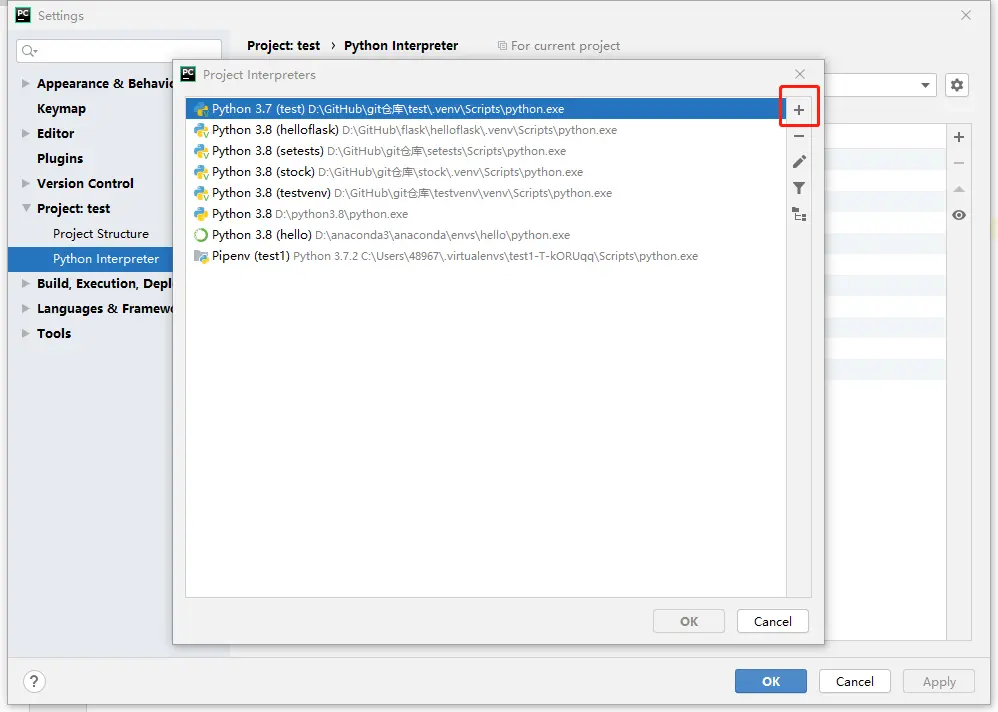Focus the Settings search field
The width and height of the screenshot is (998, 712).
(119, 51)
